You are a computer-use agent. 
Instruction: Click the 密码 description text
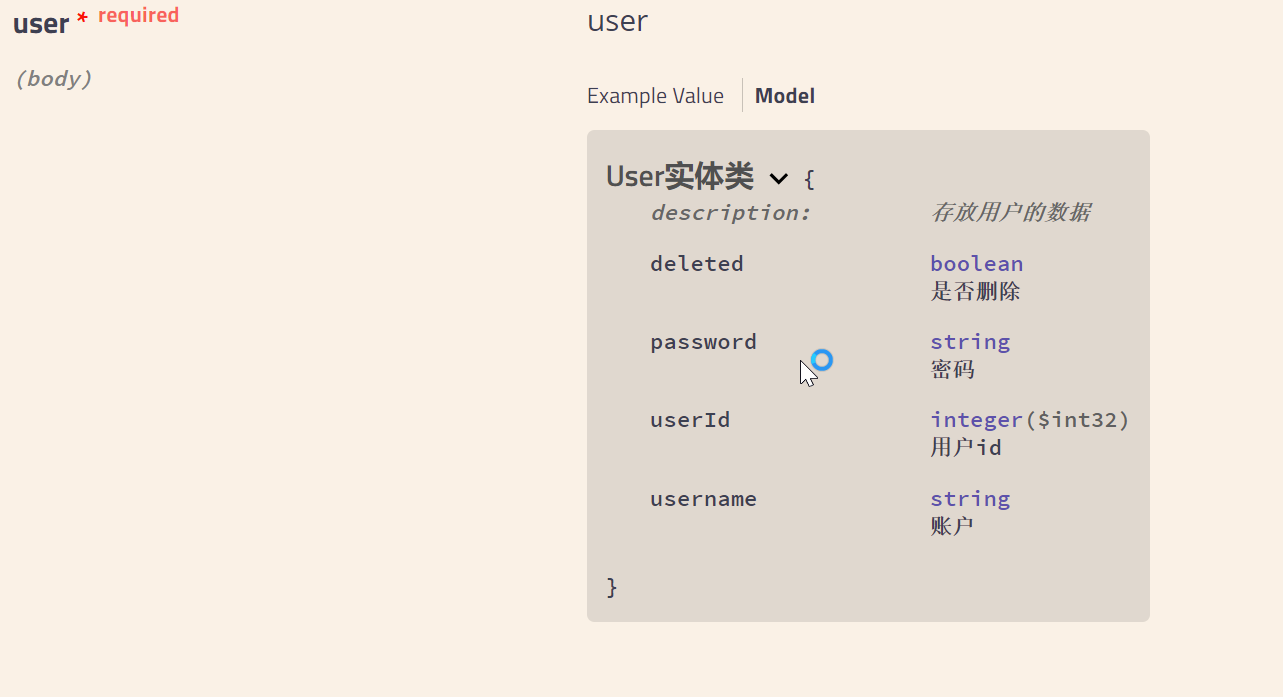click(x=953, y=369)
